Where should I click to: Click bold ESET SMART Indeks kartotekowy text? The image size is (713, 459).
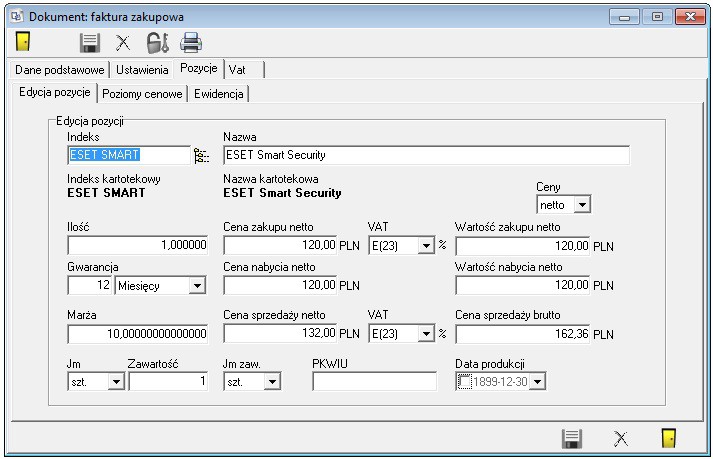tap(106, 193)
